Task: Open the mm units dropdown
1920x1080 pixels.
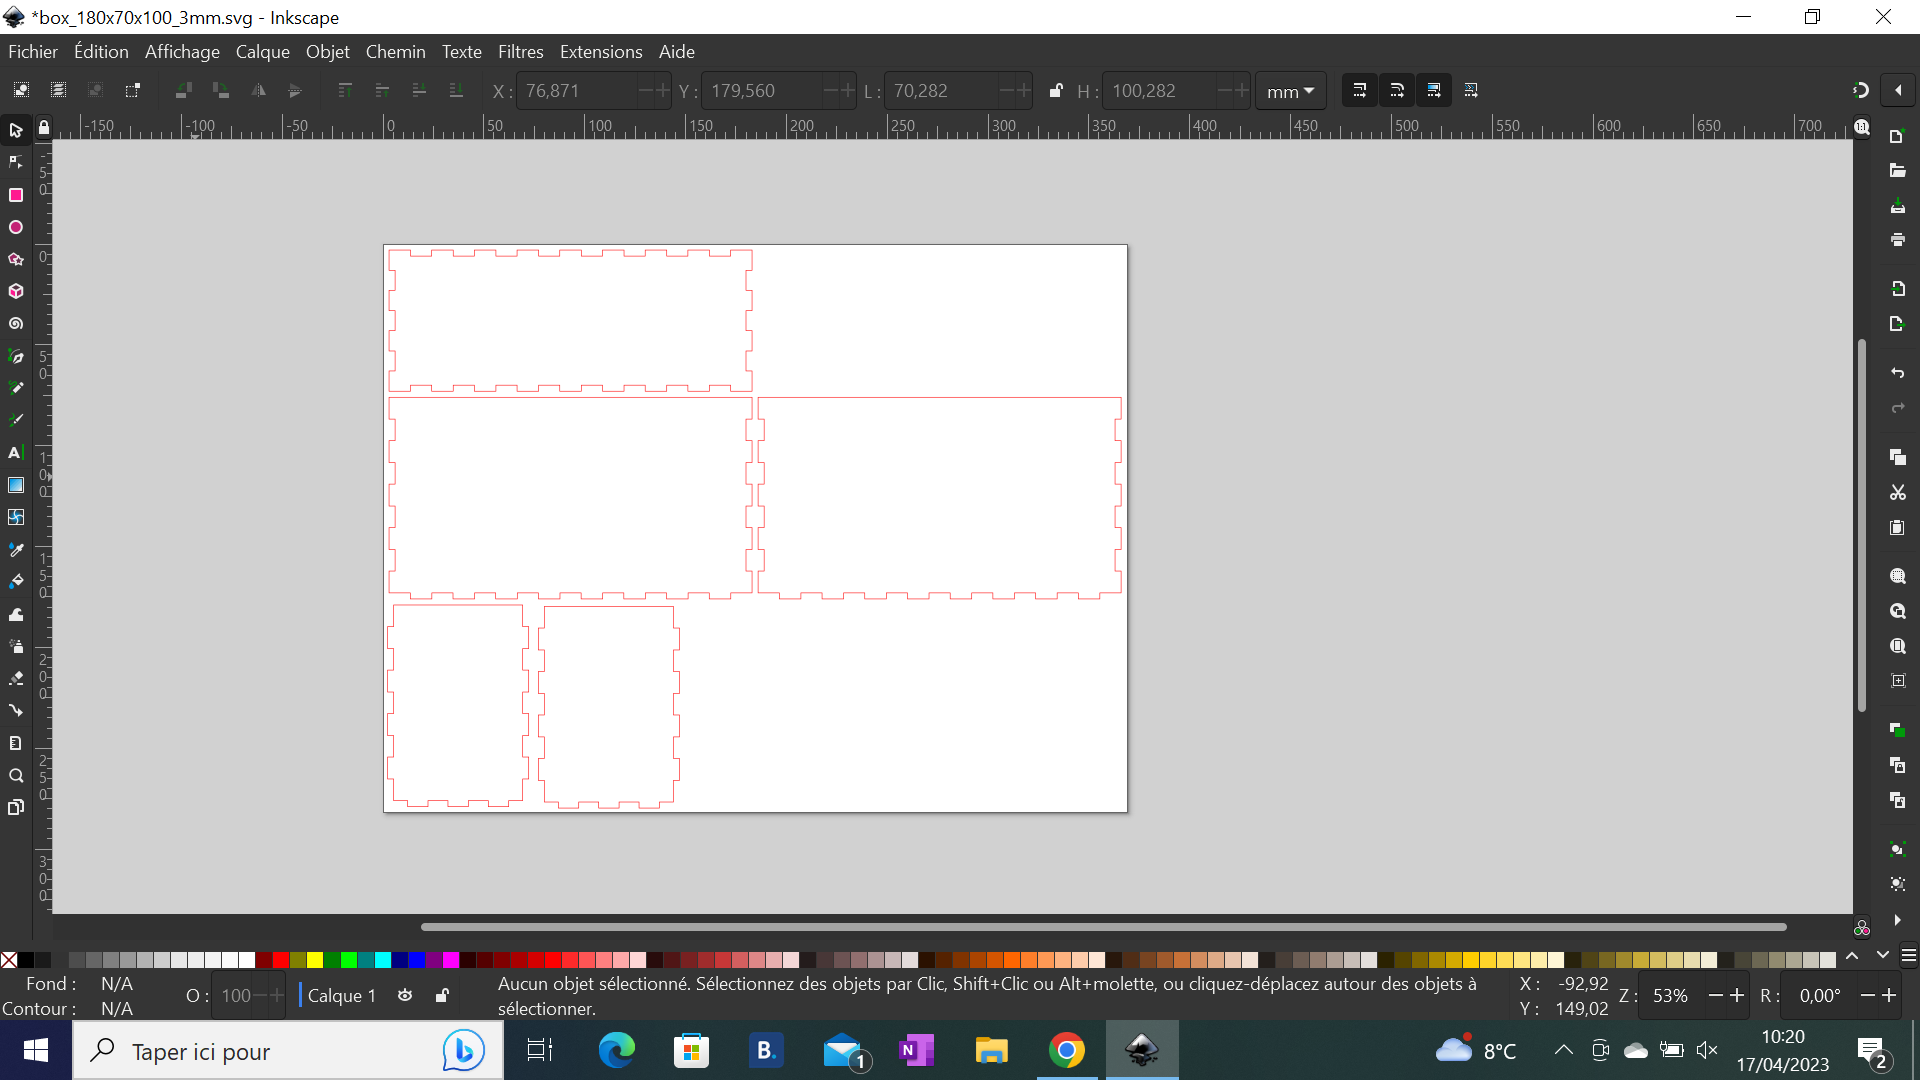Action: tap(1290, 91)
